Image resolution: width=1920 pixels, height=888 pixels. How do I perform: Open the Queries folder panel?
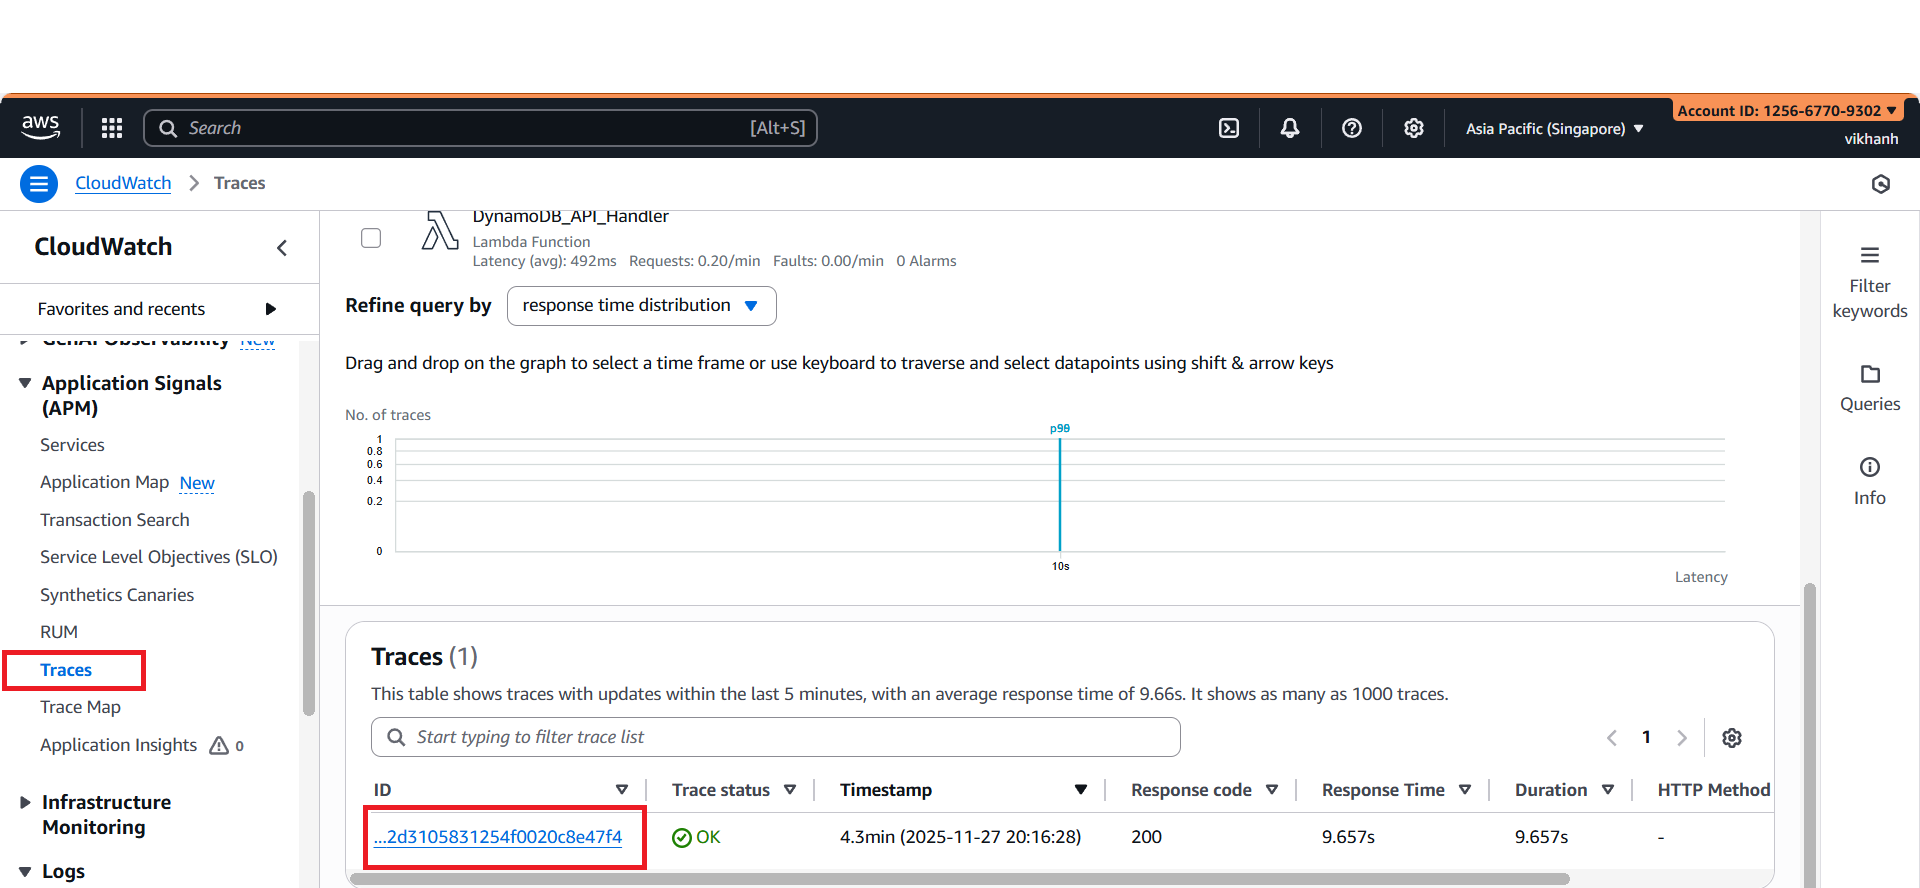(1869, 388)
